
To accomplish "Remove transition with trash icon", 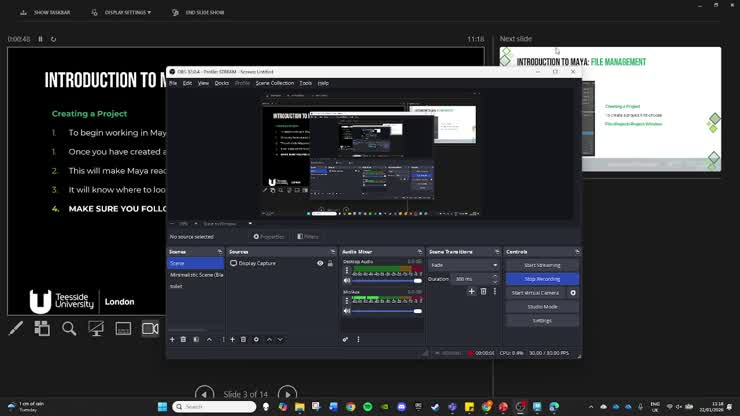I will [x=483, y=292].
